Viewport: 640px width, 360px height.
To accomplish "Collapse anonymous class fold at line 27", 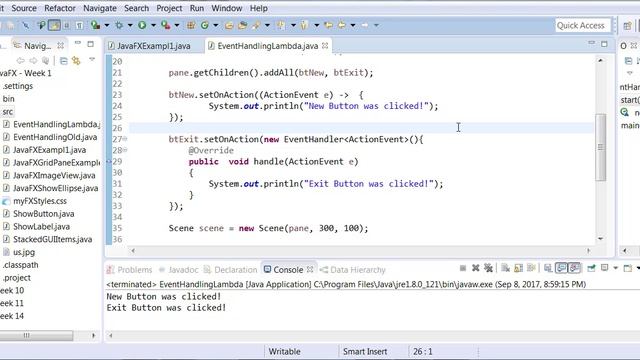I will pyautogui.click(x=125, y=139).
